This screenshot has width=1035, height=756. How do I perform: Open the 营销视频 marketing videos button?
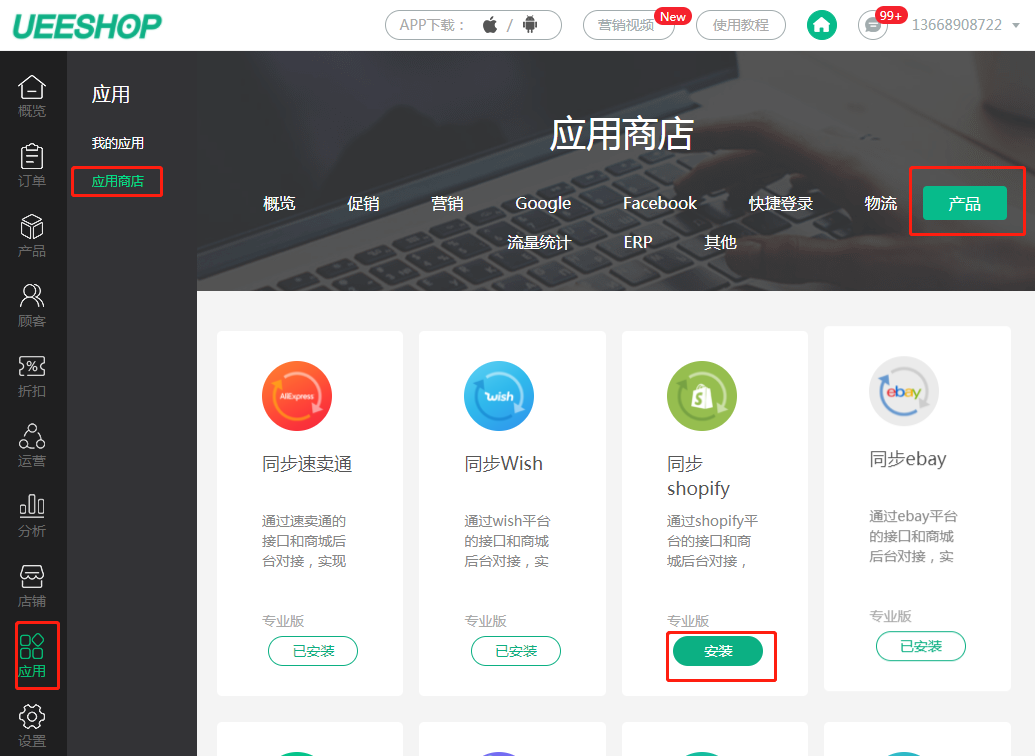click(x=629, y=25)
